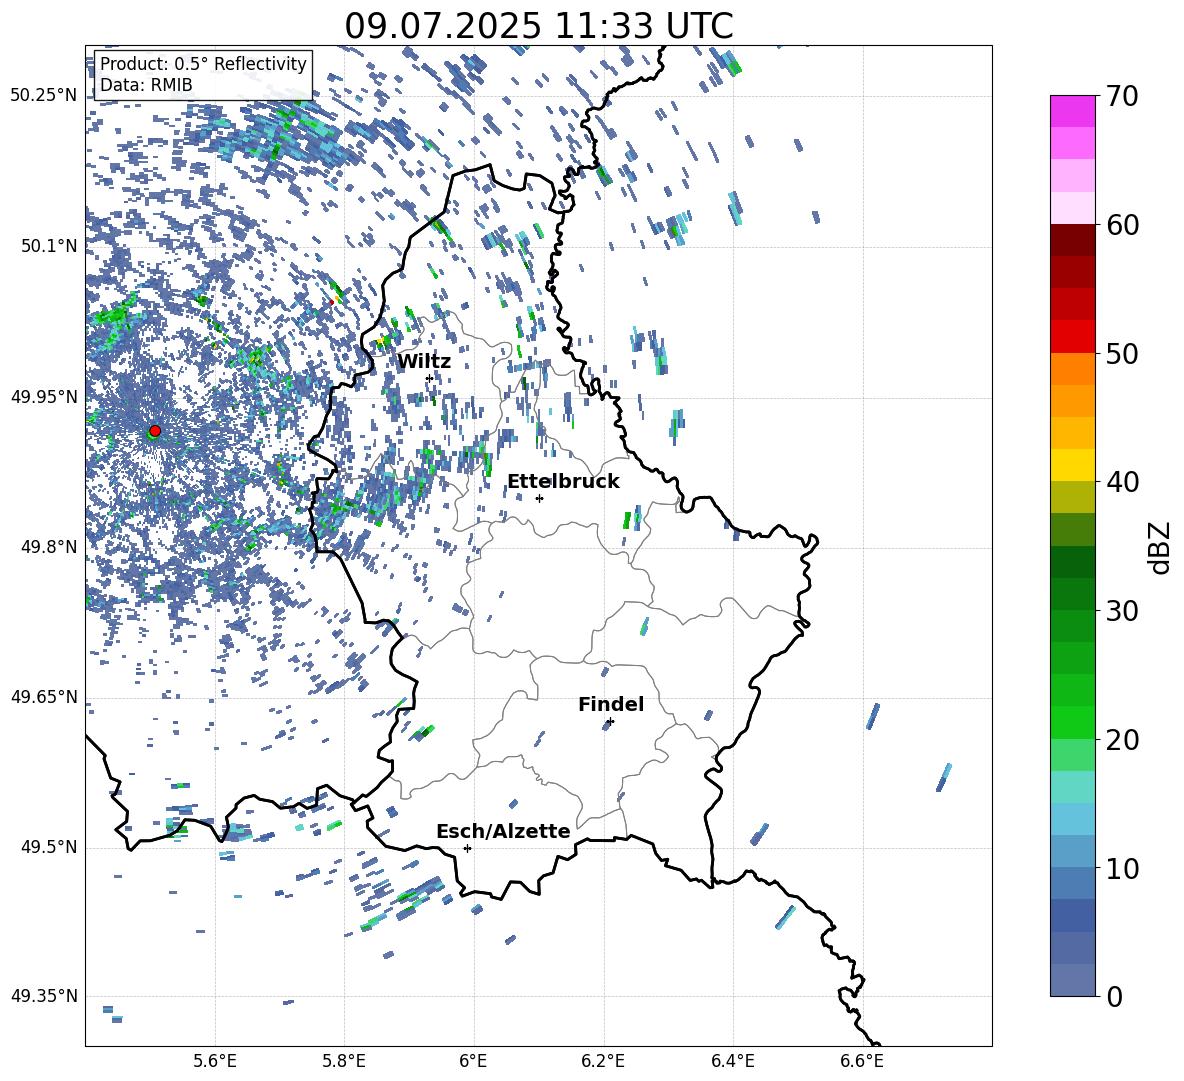
Task: Click the 49.35°N latitude label
Action: click(x=43, y=996)
